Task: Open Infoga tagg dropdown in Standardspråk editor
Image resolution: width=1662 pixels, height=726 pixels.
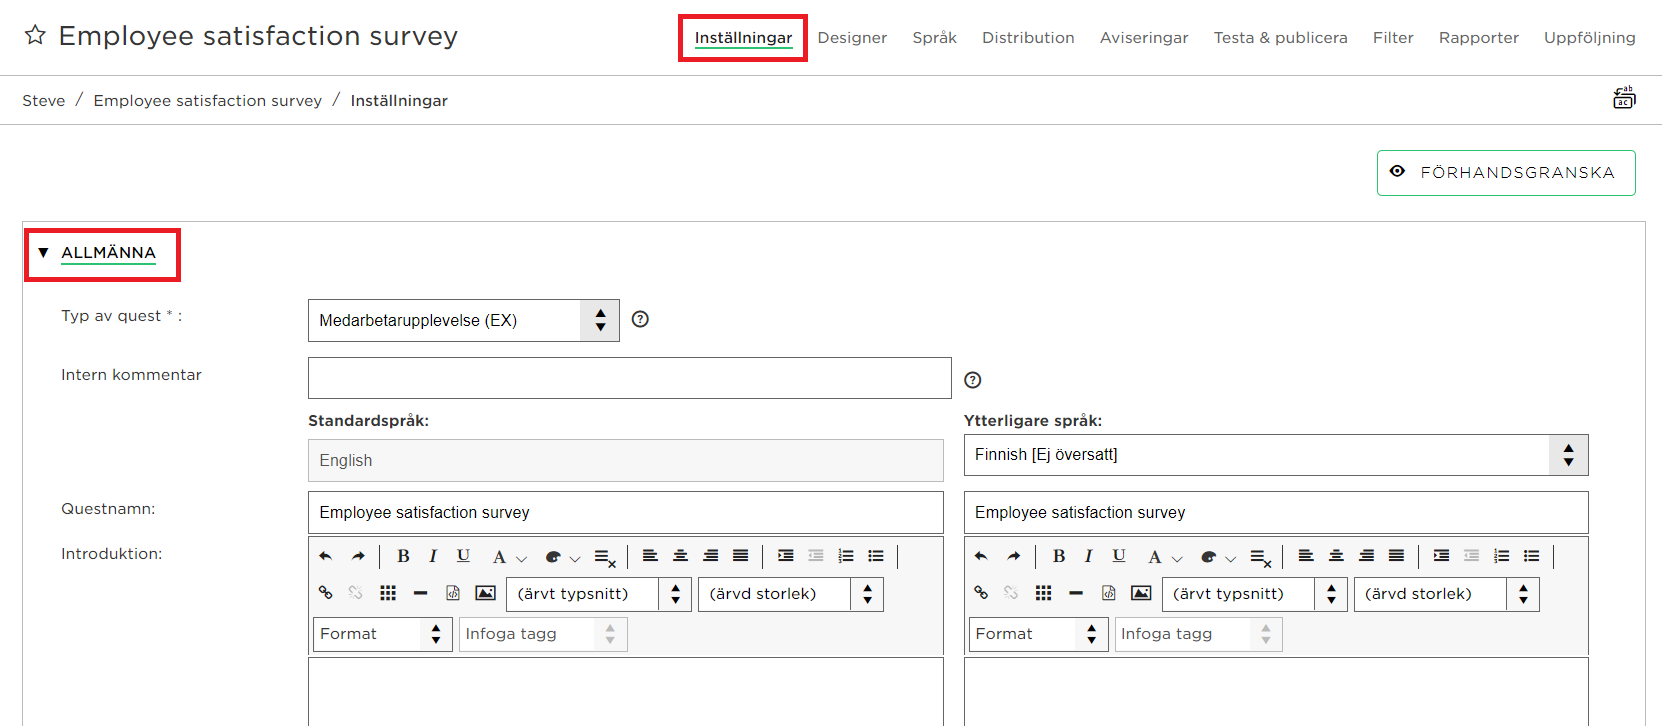Action: 543,634
